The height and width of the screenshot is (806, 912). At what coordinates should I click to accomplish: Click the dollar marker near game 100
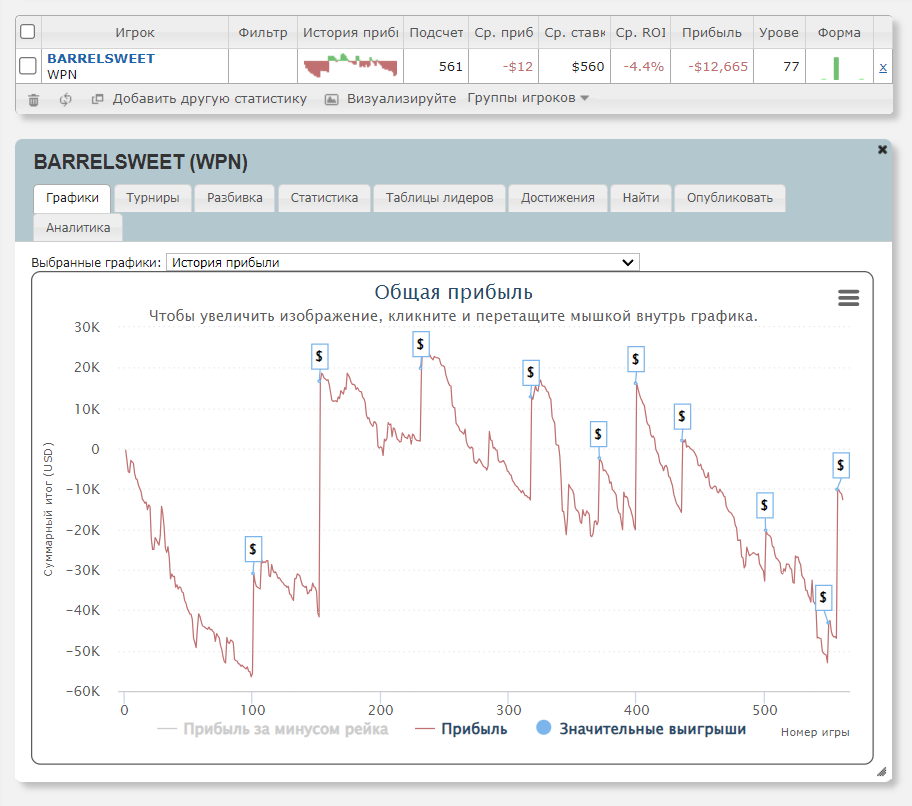tap(253, 548)
